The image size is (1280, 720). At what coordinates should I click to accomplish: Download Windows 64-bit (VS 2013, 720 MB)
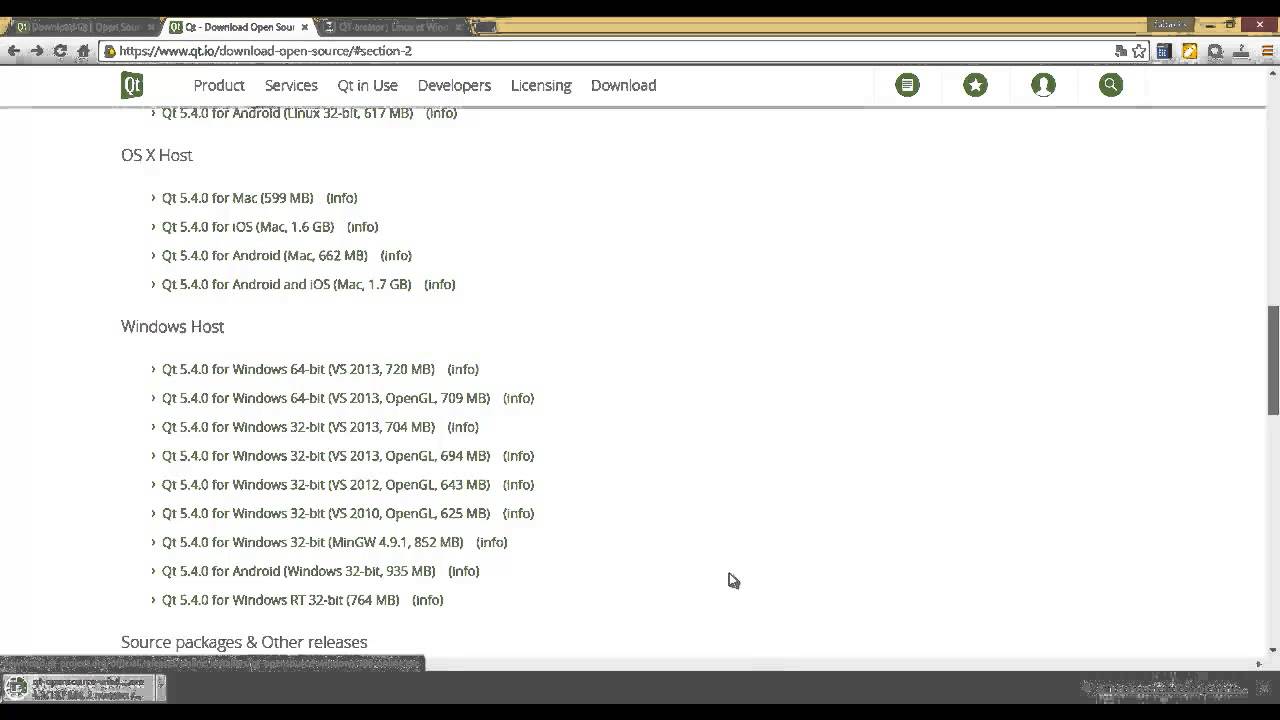298,370
